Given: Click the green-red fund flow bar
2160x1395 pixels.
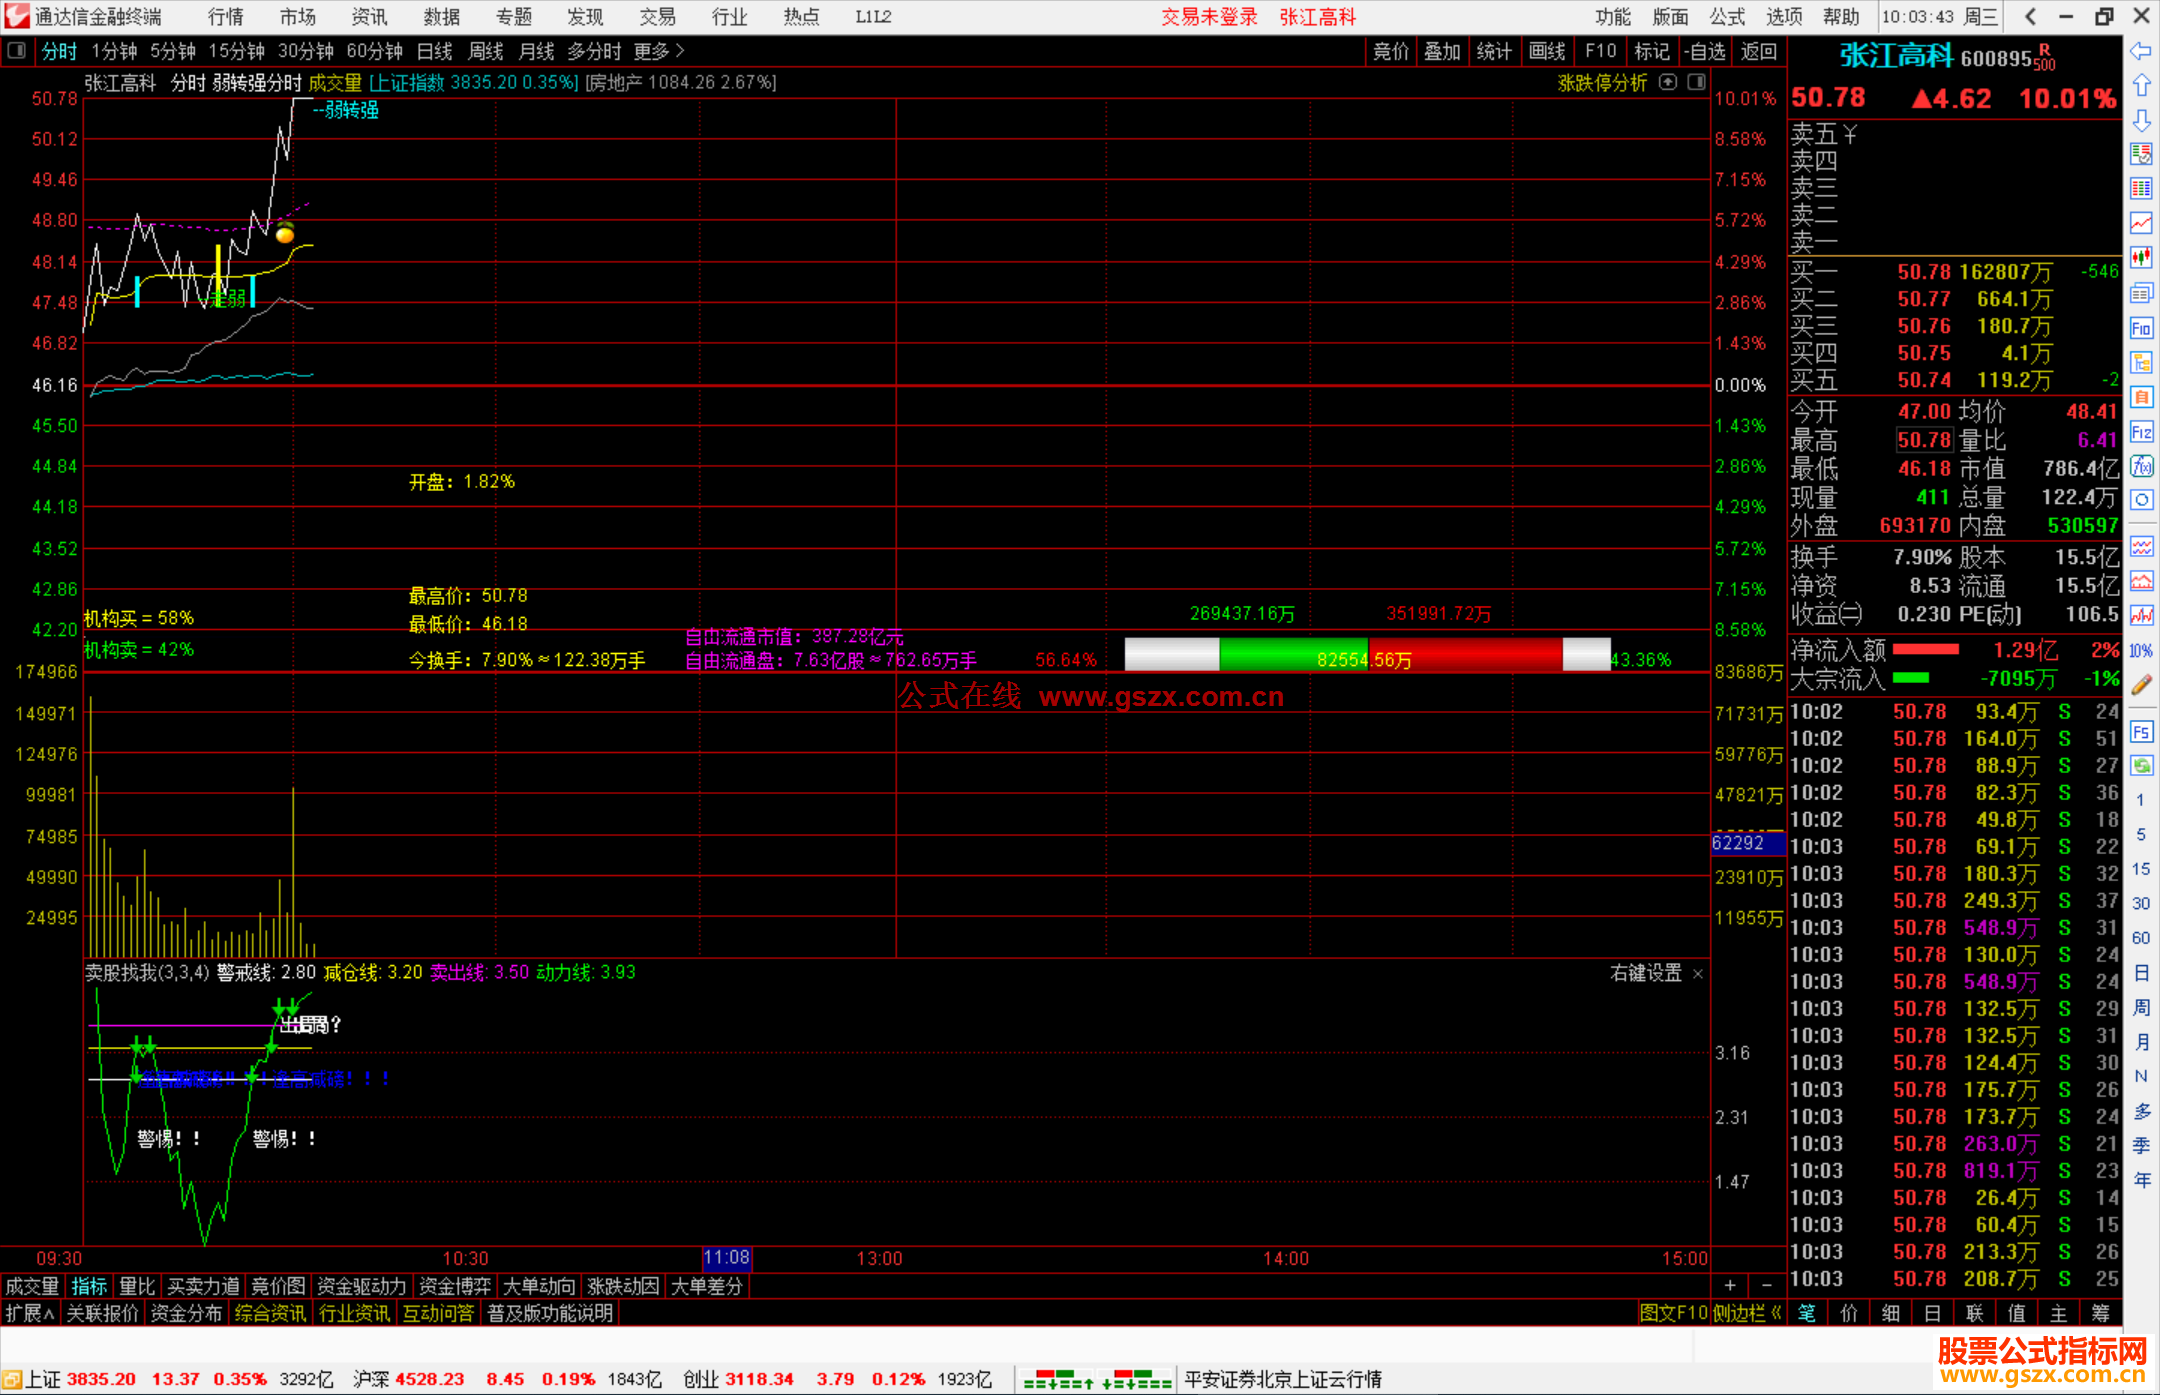Looking at the screenshot, I should click(1367, 654).
